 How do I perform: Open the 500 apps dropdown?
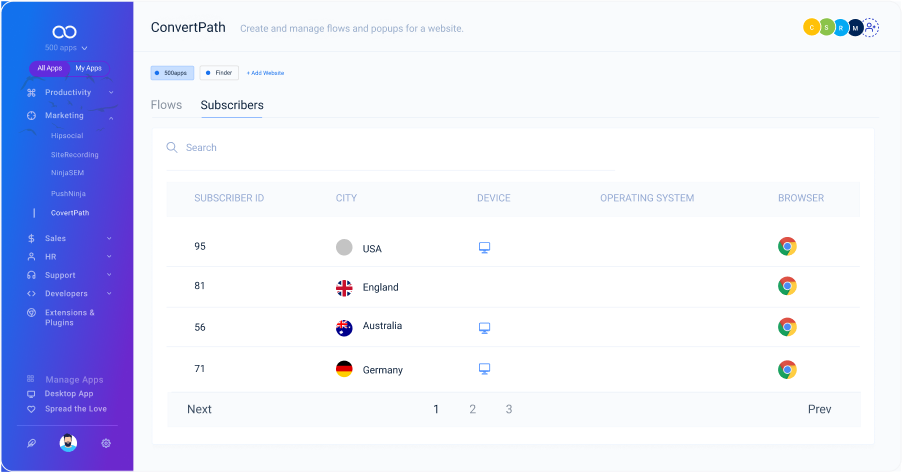point(67,47)
